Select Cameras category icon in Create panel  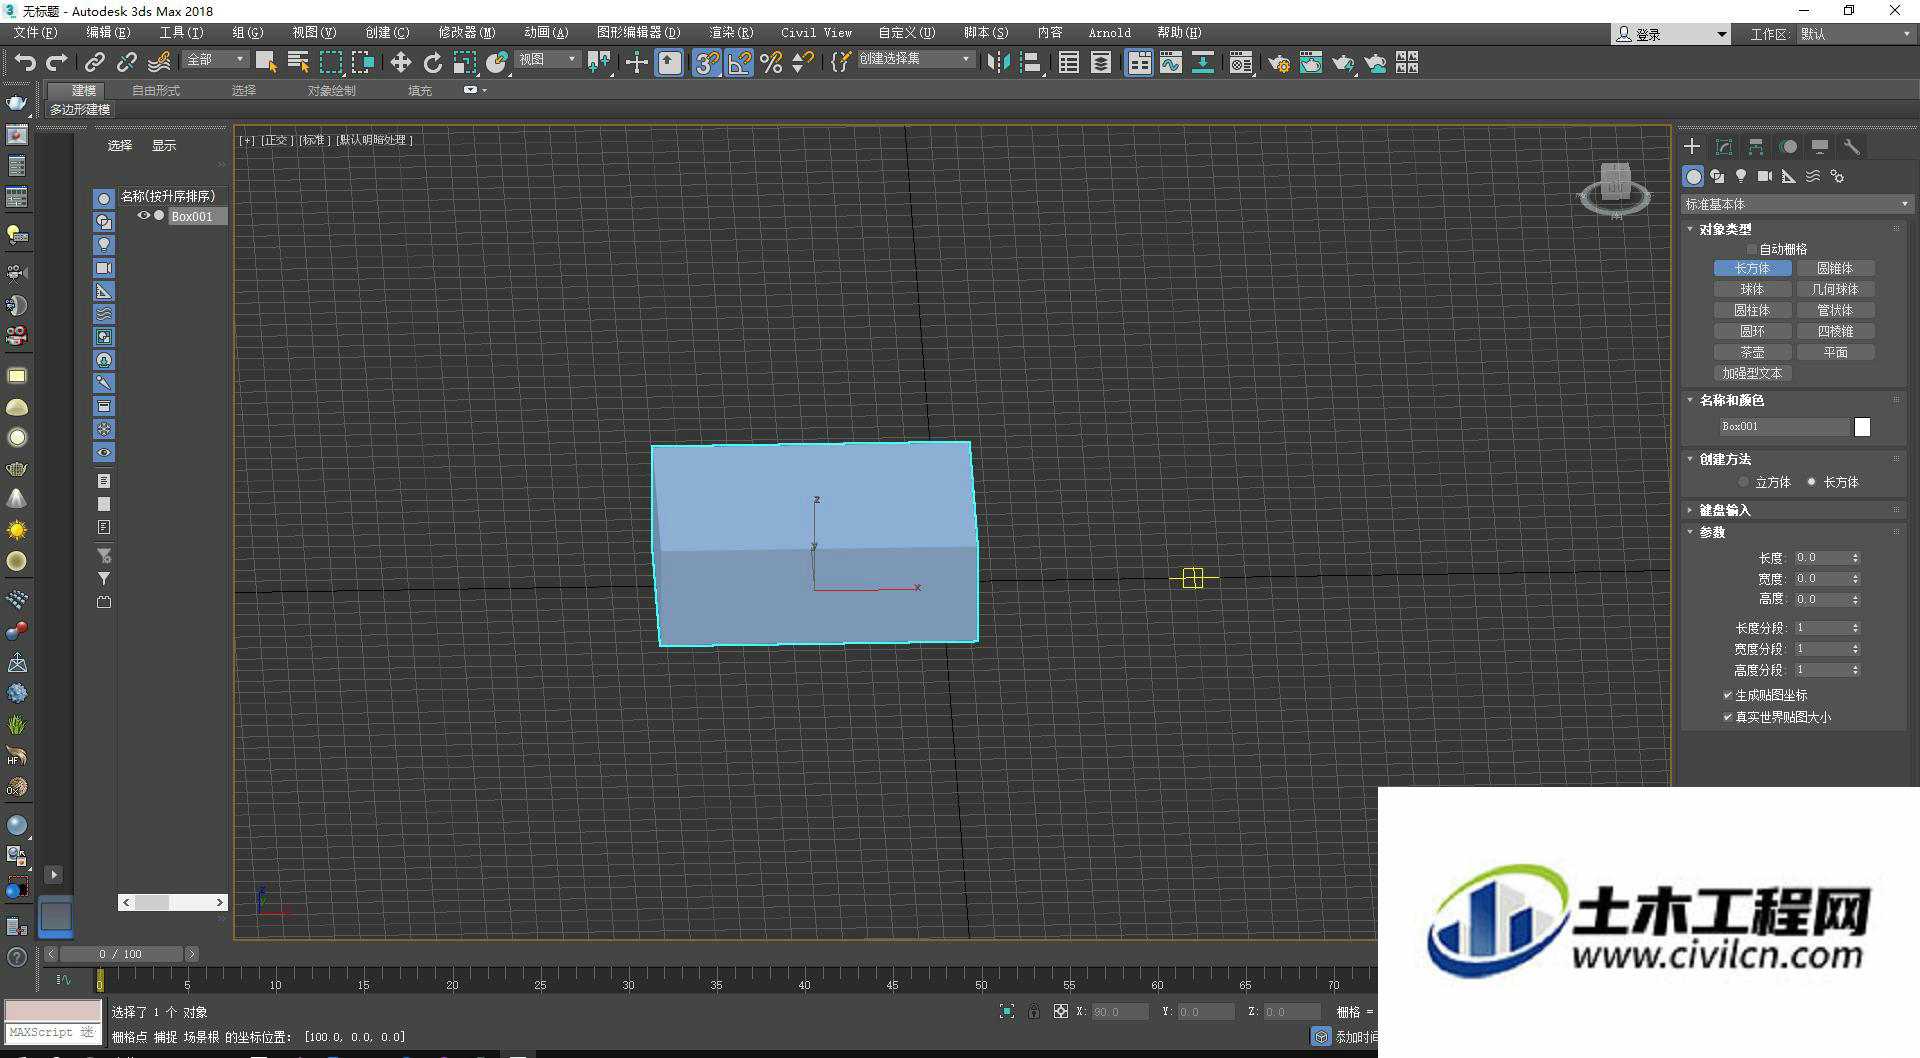click(x=1765, y=176)
